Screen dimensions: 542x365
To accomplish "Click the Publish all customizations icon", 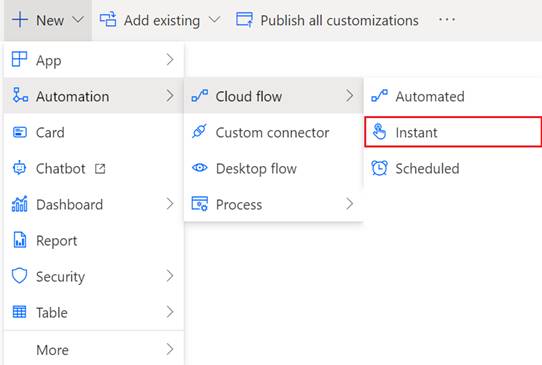I will 244,20.
